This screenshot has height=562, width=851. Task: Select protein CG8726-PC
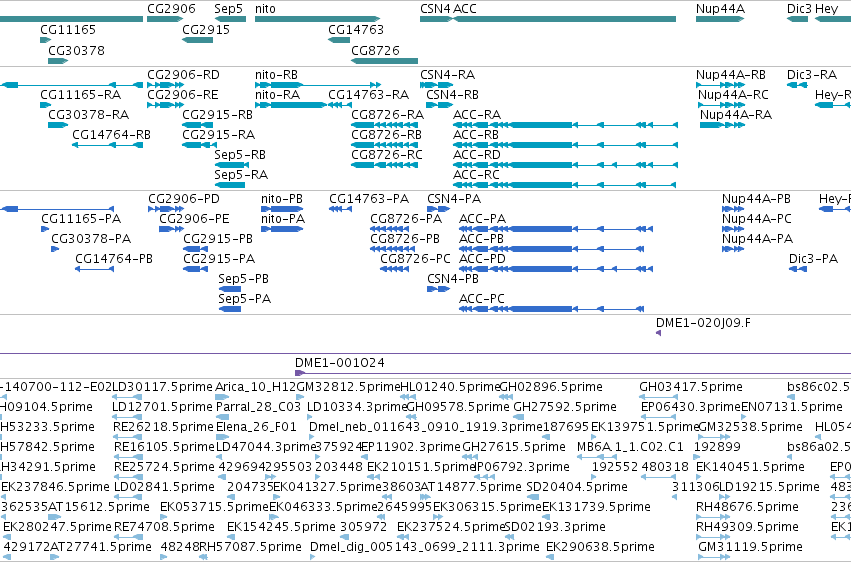coord(415,259)
